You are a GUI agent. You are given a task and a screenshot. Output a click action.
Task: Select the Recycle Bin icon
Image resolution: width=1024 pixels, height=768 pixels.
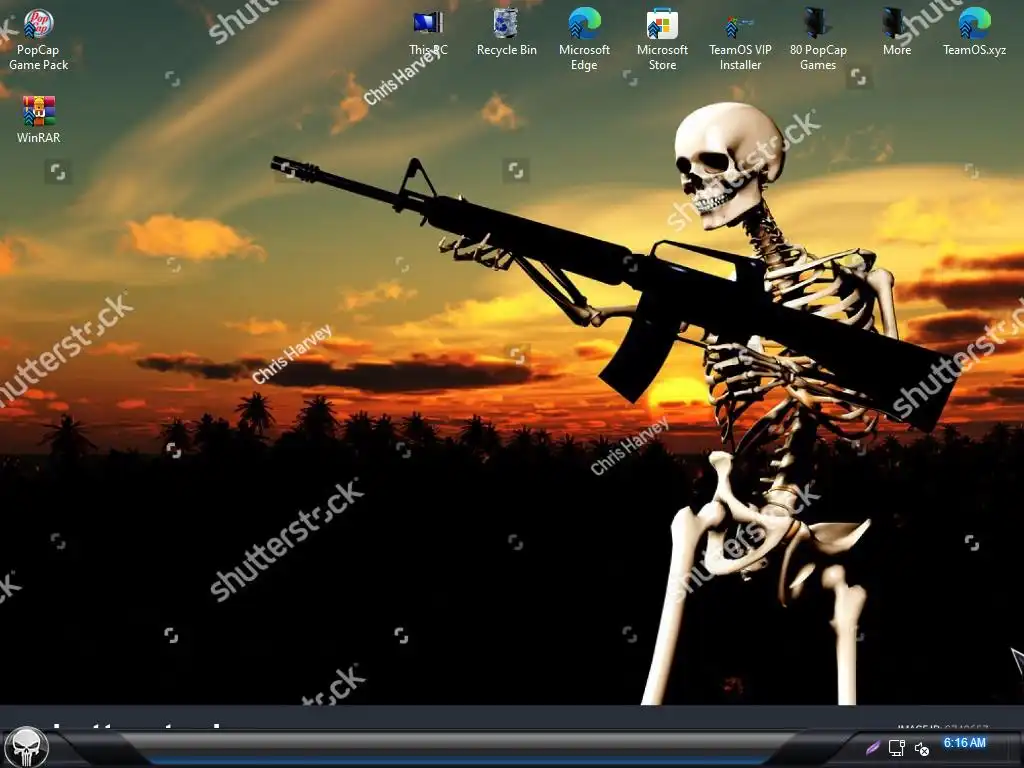pos(506,33)
